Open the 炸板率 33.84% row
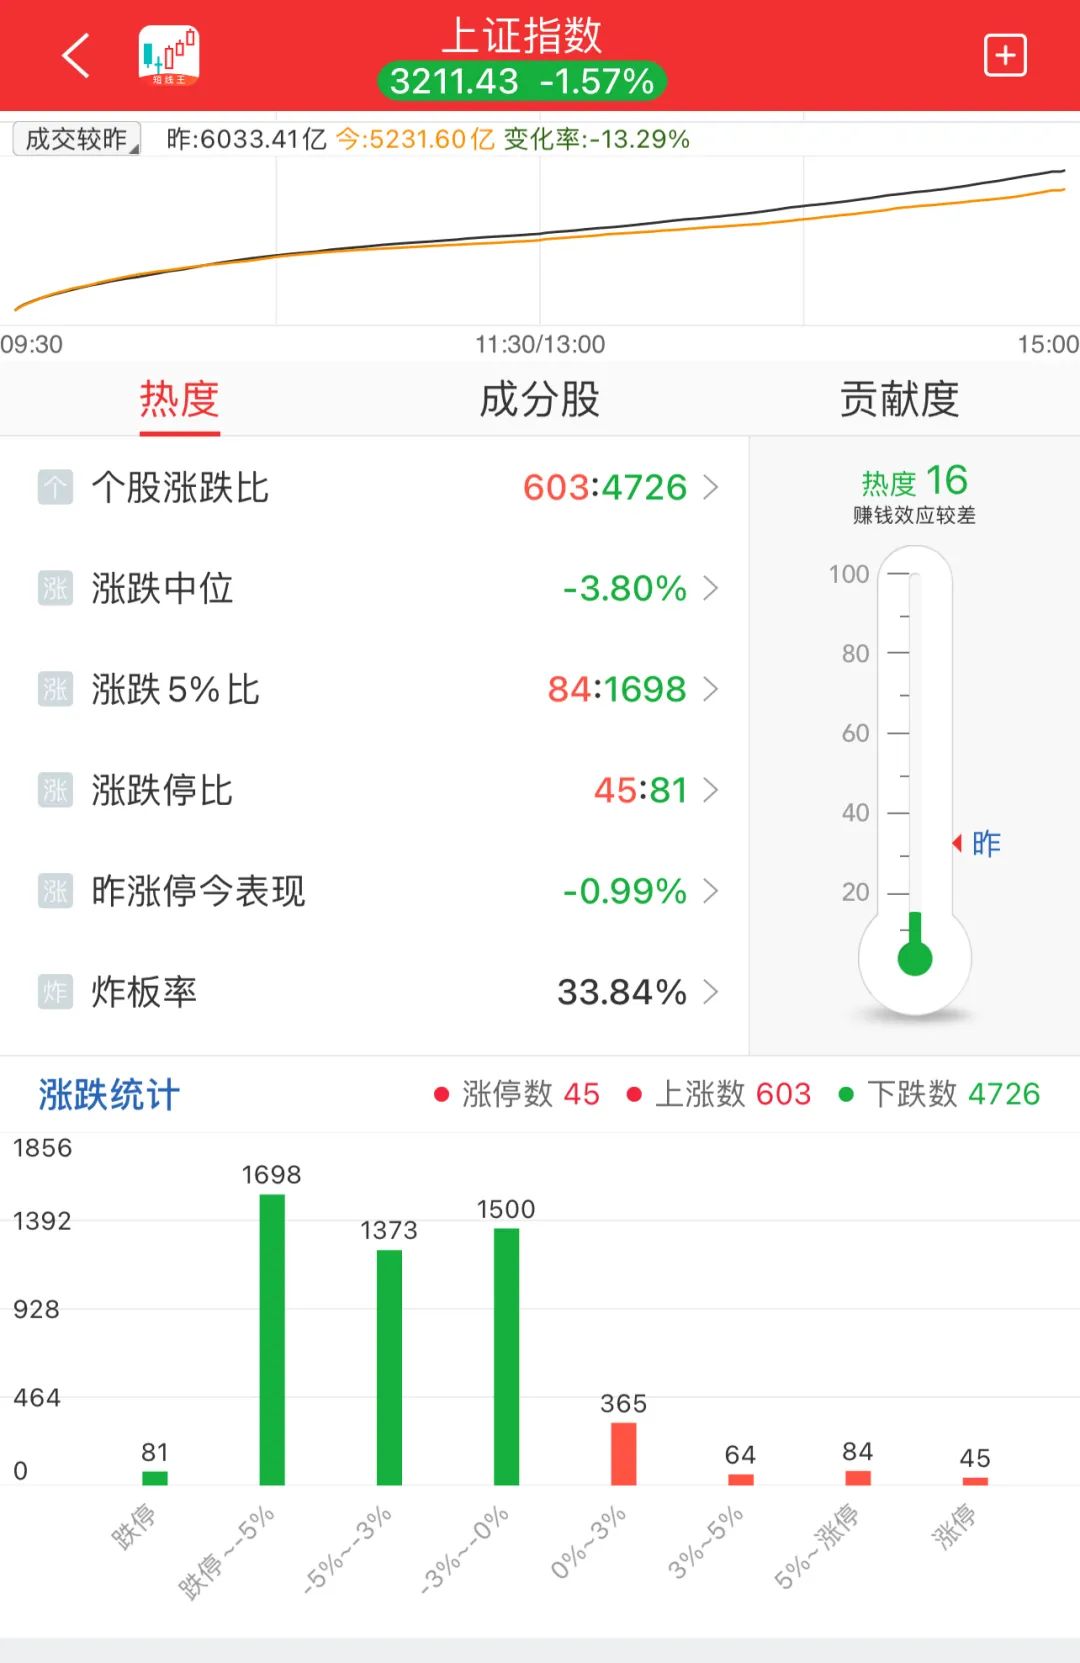This screenshot has width=1080, height=1663. point(374,992)
